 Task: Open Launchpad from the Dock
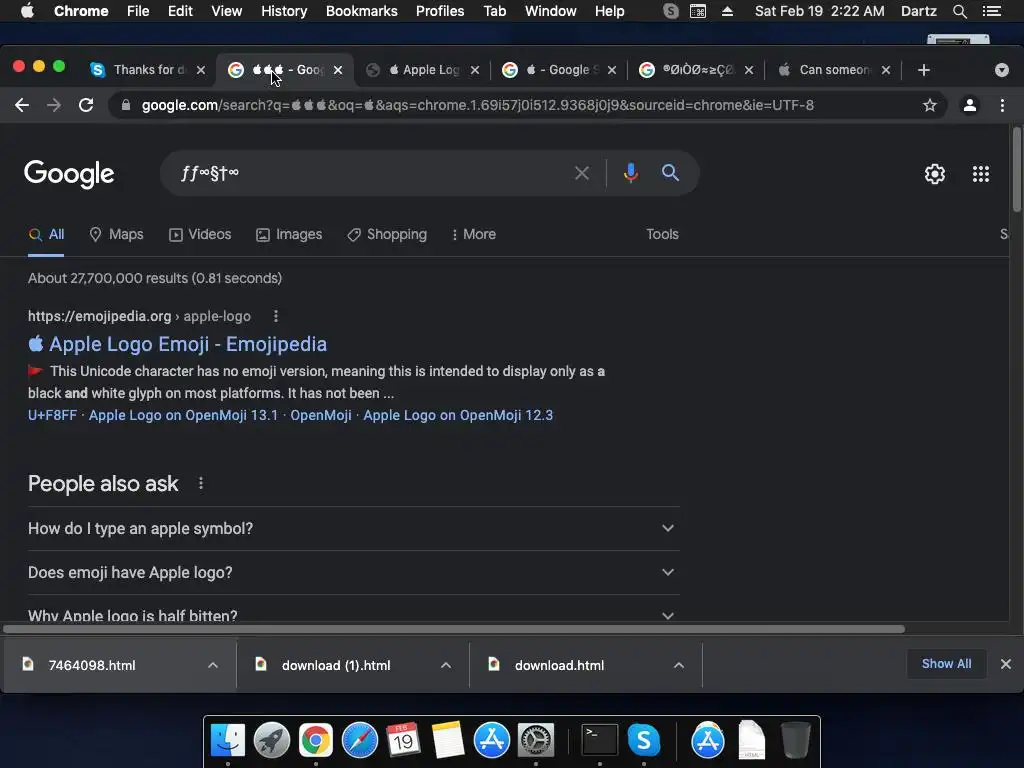(x=271, y=740)
